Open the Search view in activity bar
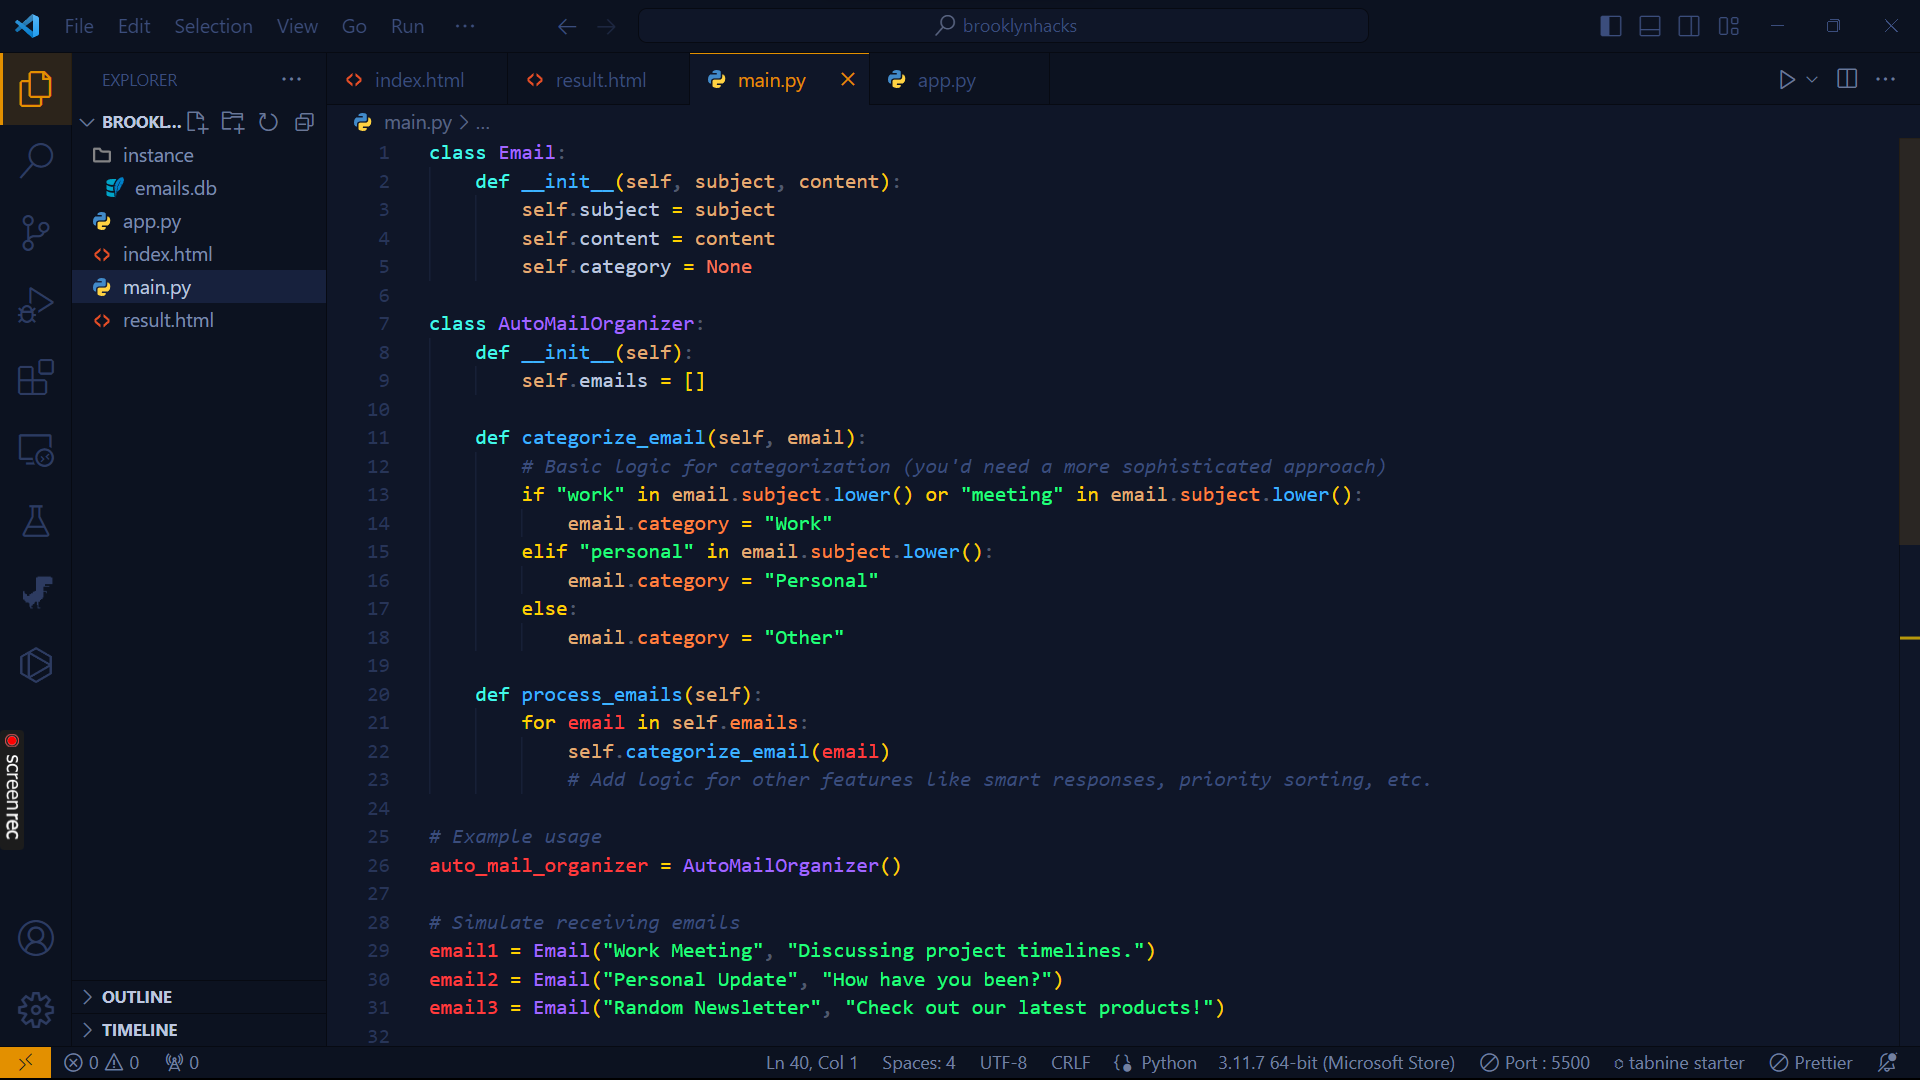1920x1080 pixels. [x=36, y=160]
